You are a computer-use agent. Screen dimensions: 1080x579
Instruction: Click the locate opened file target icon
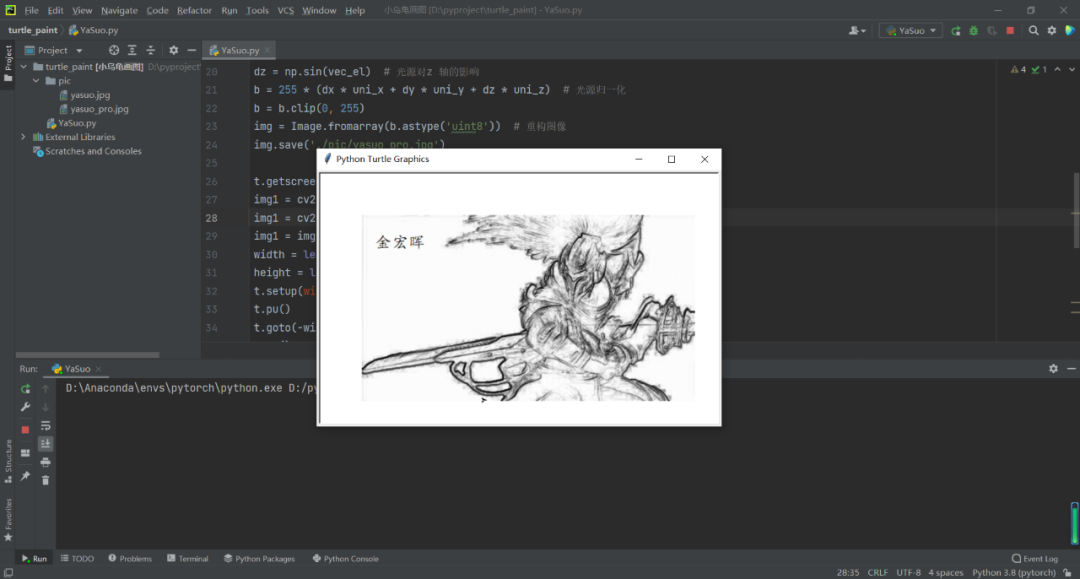point(114,50)
